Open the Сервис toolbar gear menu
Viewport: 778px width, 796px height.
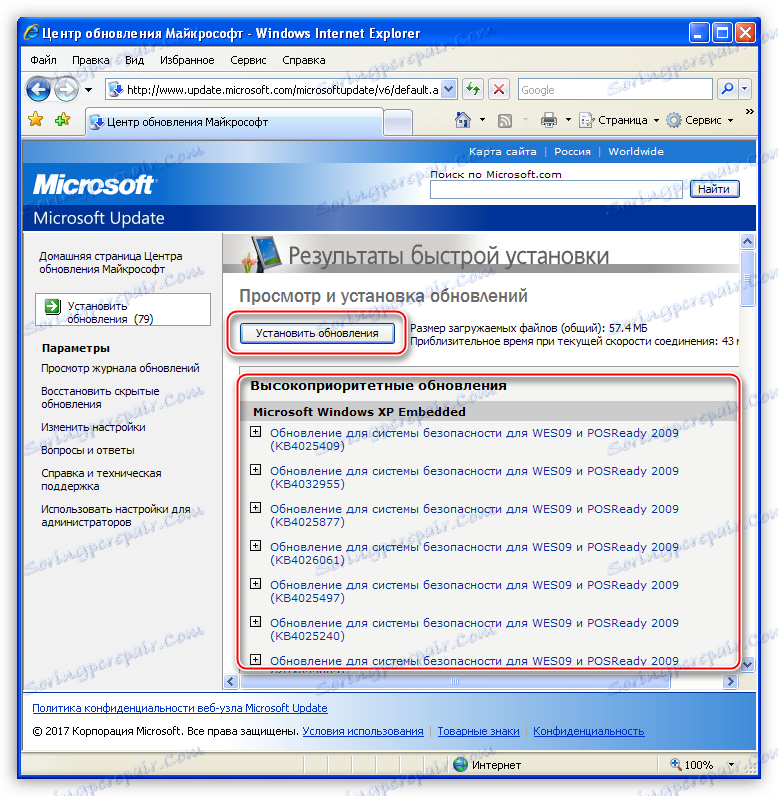[700, 120]
